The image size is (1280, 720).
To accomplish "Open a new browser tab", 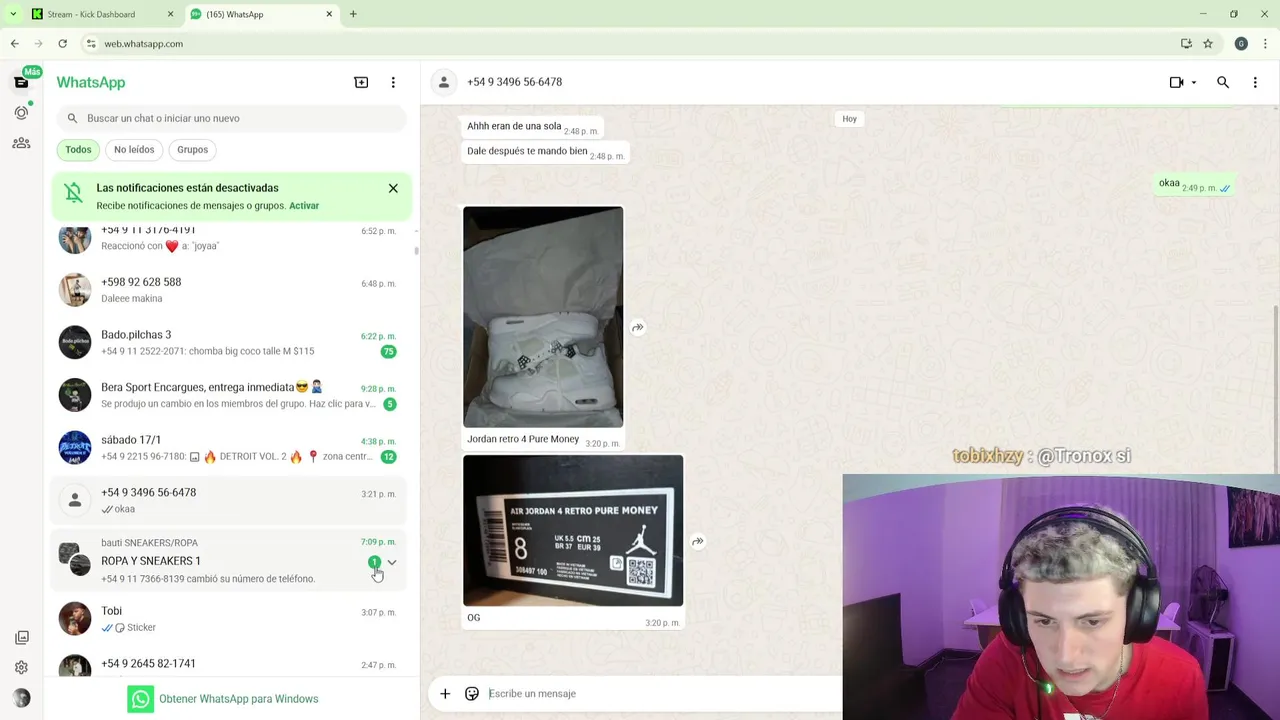I will (x=353, y=14).
